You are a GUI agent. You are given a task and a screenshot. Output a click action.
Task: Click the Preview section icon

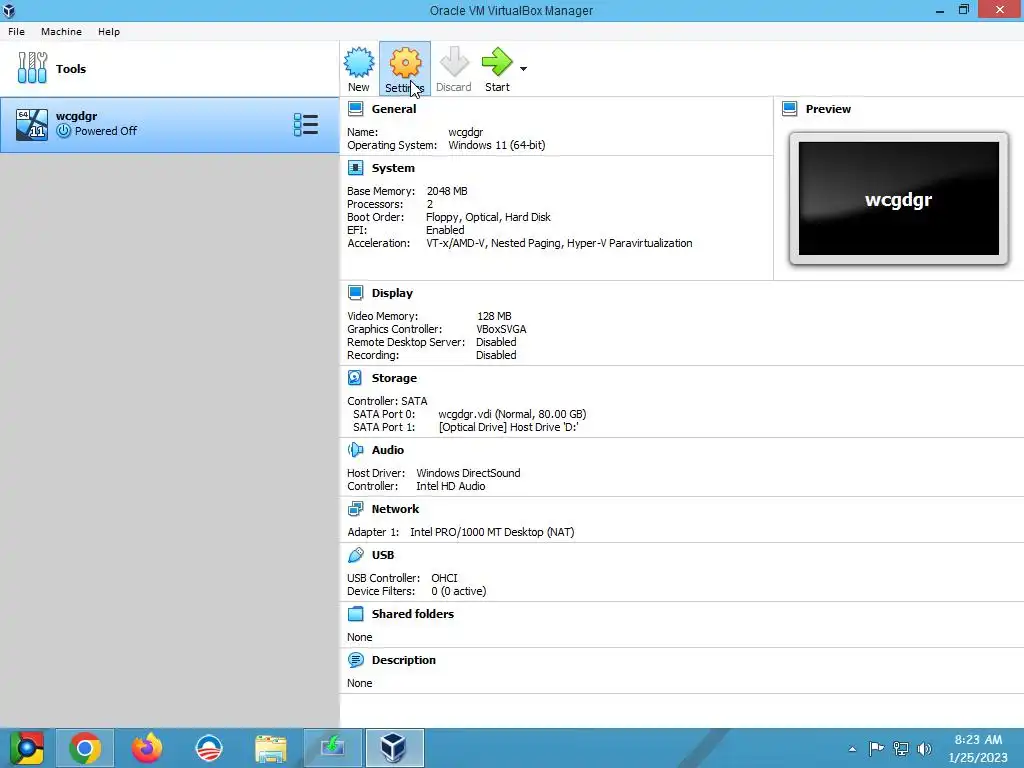(790, 109)
